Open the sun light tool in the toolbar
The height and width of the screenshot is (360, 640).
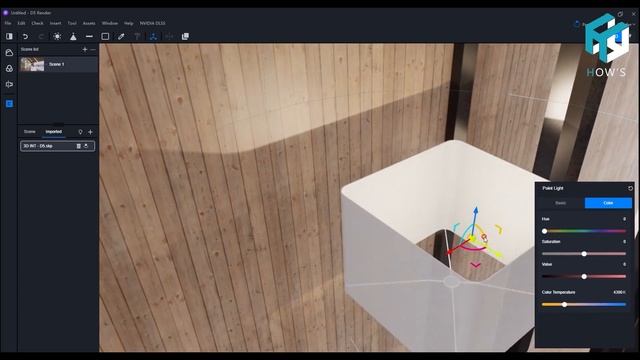57,36
